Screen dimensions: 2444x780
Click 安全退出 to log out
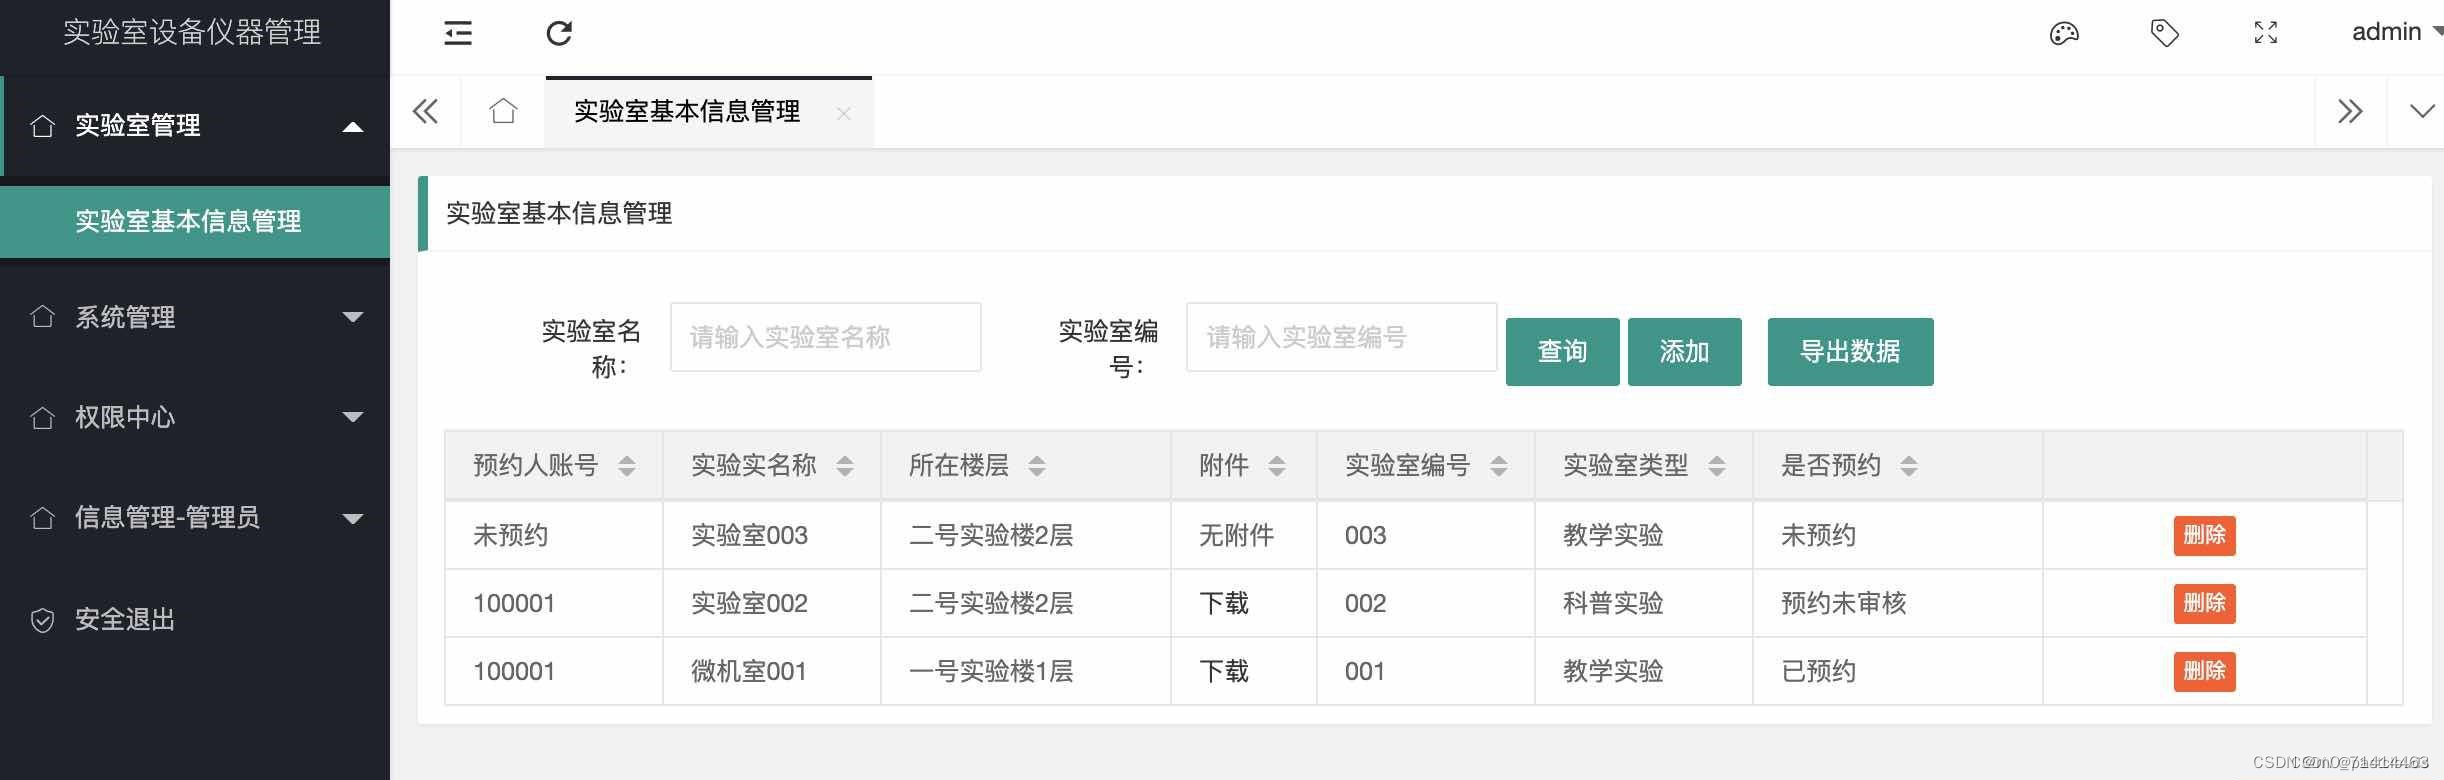tap(195, 620)
